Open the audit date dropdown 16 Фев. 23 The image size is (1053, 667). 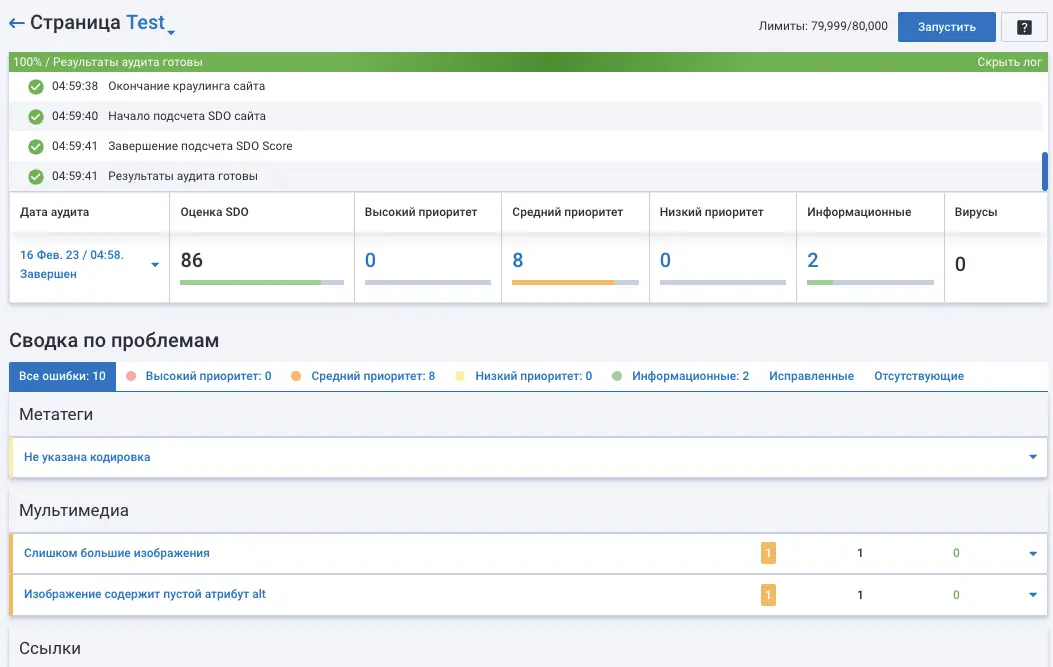pyautogui.click(x=155, y=265)
